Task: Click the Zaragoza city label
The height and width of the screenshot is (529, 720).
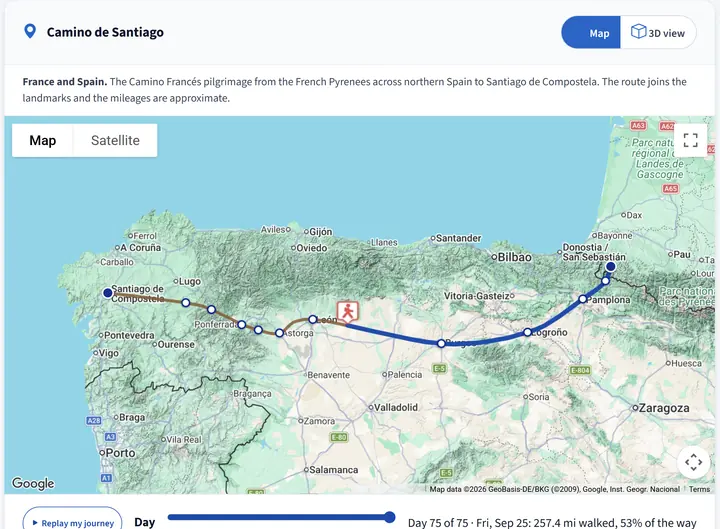Action: click(664, 408)
